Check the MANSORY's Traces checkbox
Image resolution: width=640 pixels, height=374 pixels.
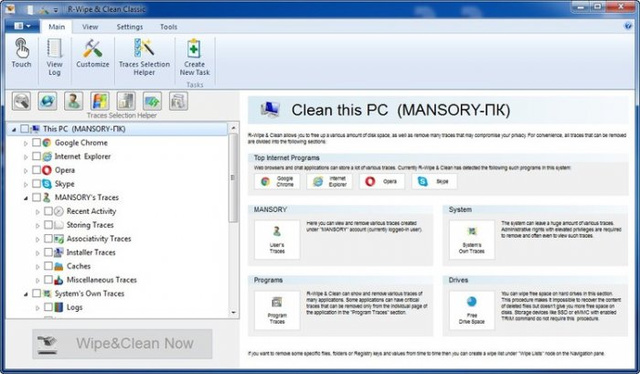pyautogui.click(x=36, y=198)
